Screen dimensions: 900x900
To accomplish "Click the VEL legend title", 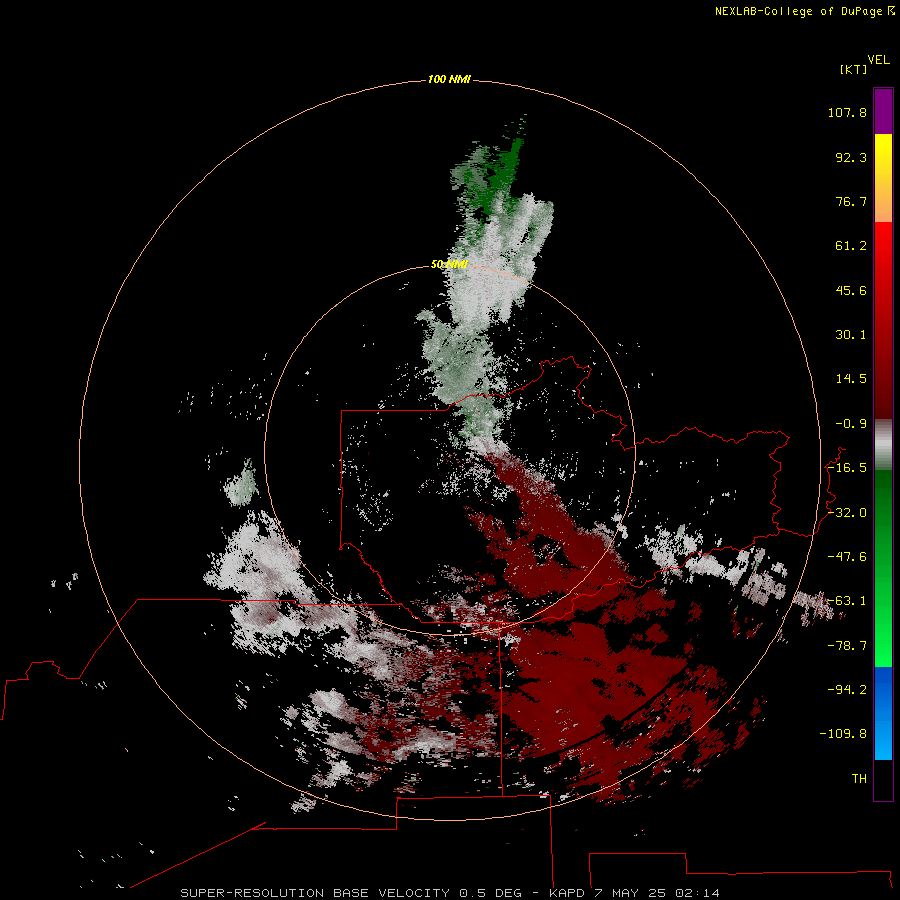I will (878, 60).
